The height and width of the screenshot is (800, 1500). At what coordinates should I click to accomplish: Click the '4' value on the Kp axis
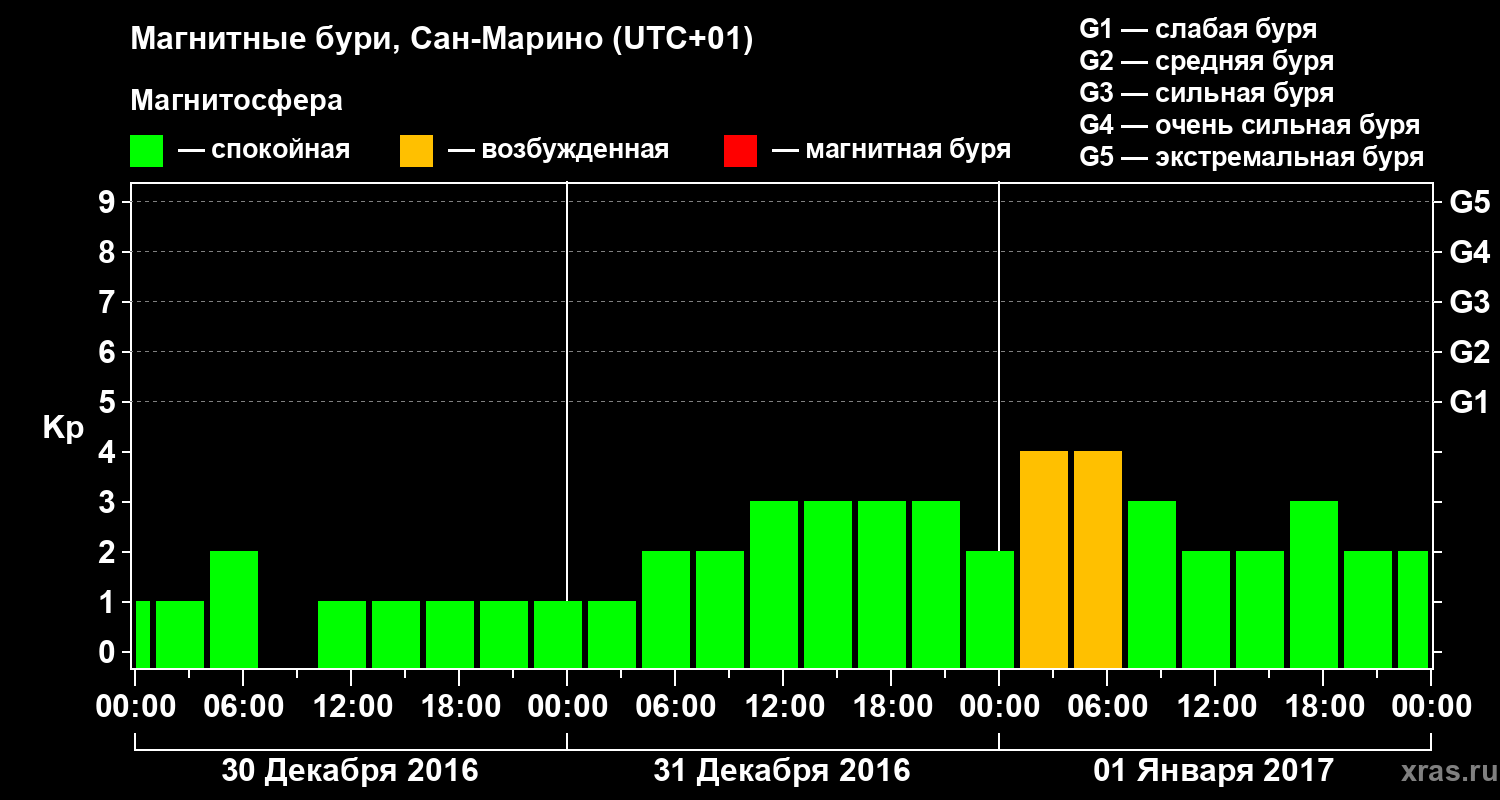pos(109,452)
